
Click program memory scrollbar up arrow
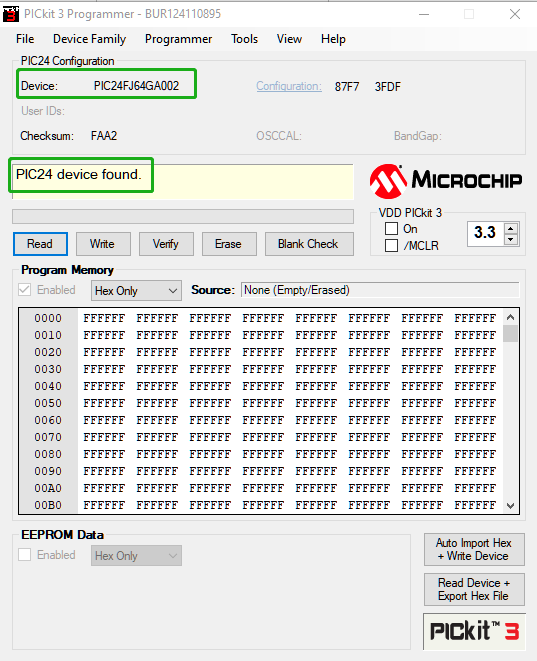click(510, 317)
